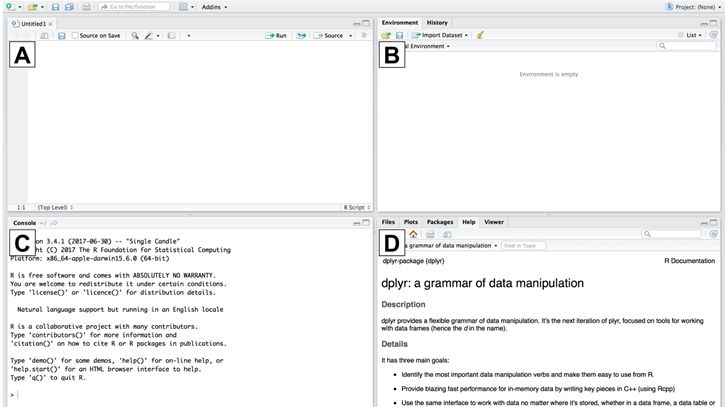The height and width of the screenshot is (407, 725).
Task: Select the Console tab
Action: [x=25, y=223]
